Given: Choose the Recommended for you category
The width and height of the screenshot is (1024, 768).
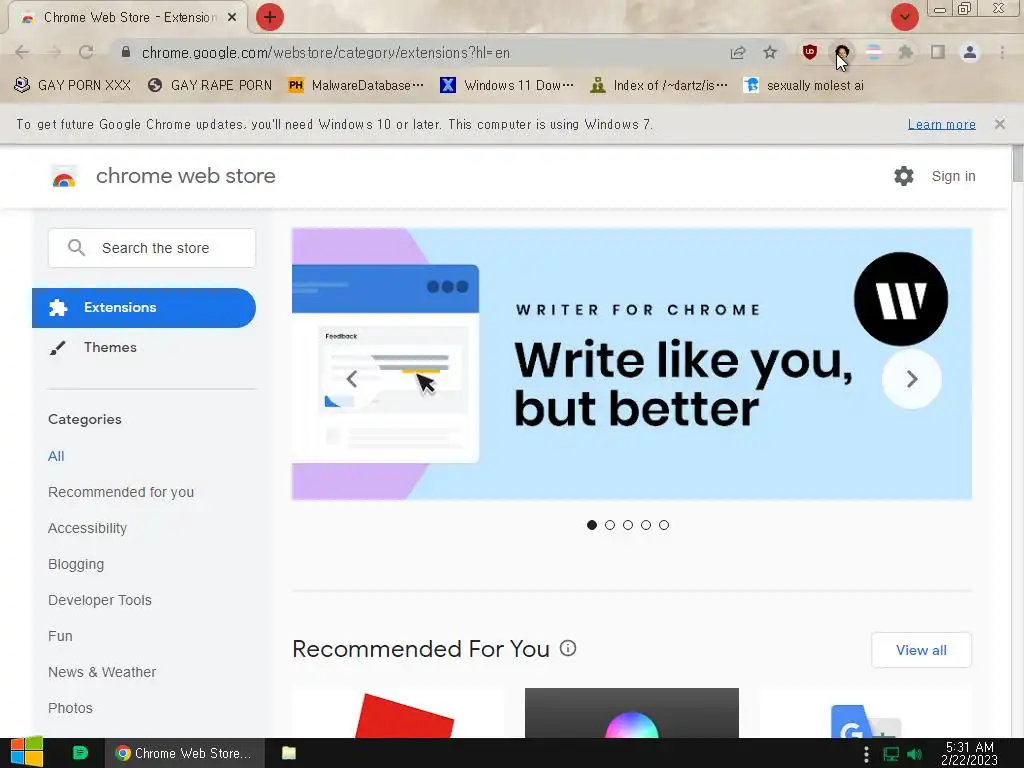Looking at the screenshot, I should (121, 492).
